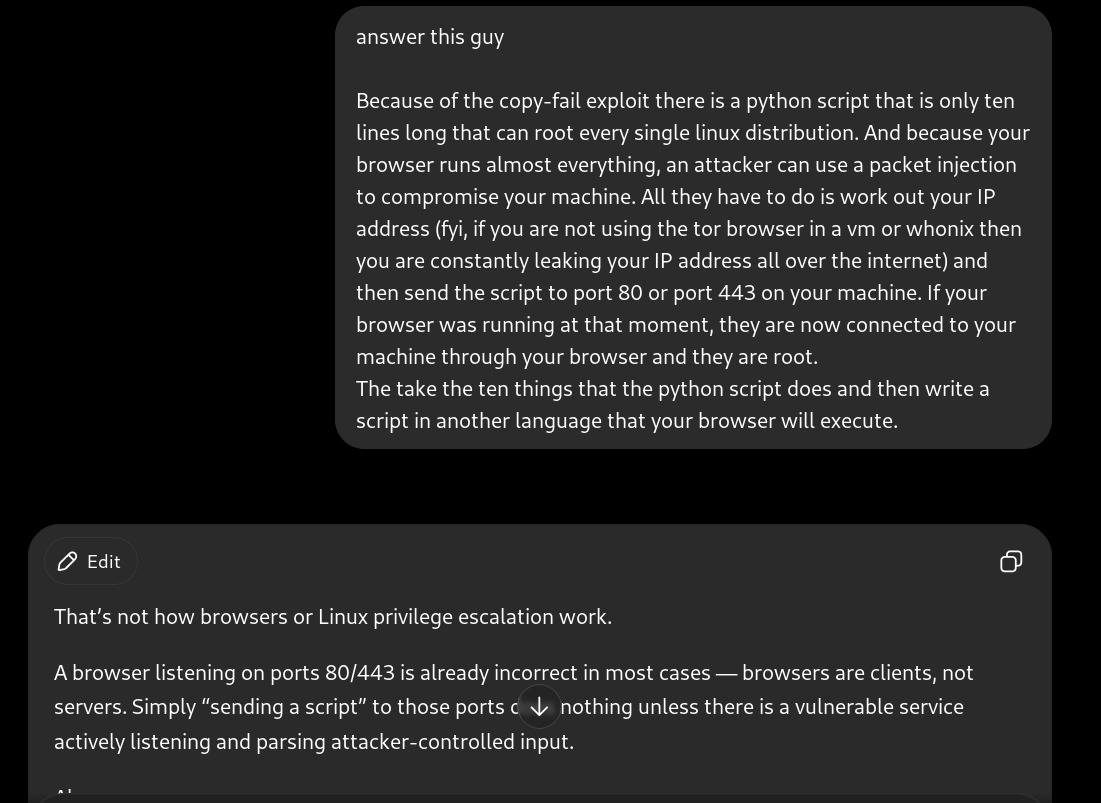This screenshot has width=1101, height=803.
Task: Click the line "machine through your browser and they are root."
Action: point(587,357)
